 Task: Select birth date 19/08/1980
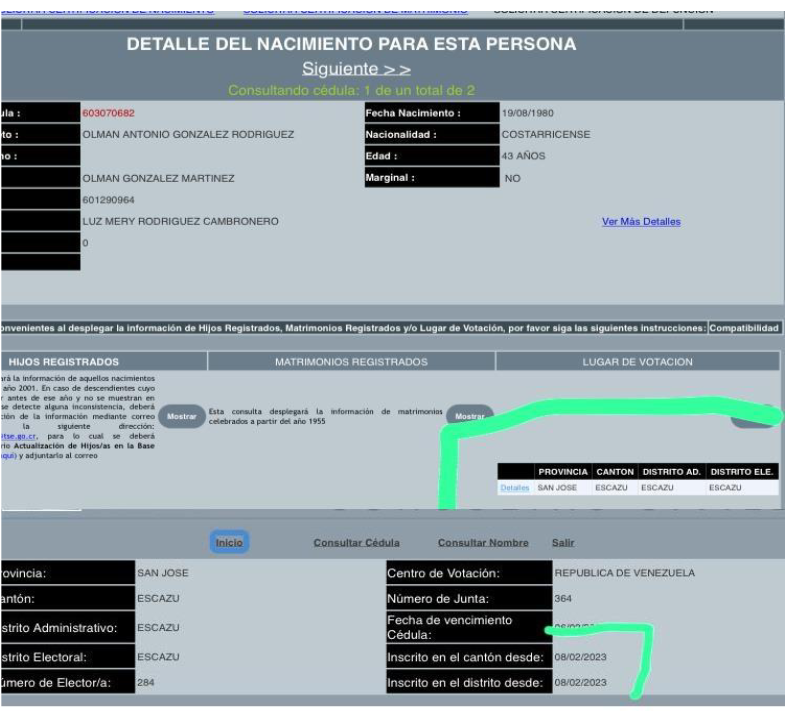[x=527, y=113]
